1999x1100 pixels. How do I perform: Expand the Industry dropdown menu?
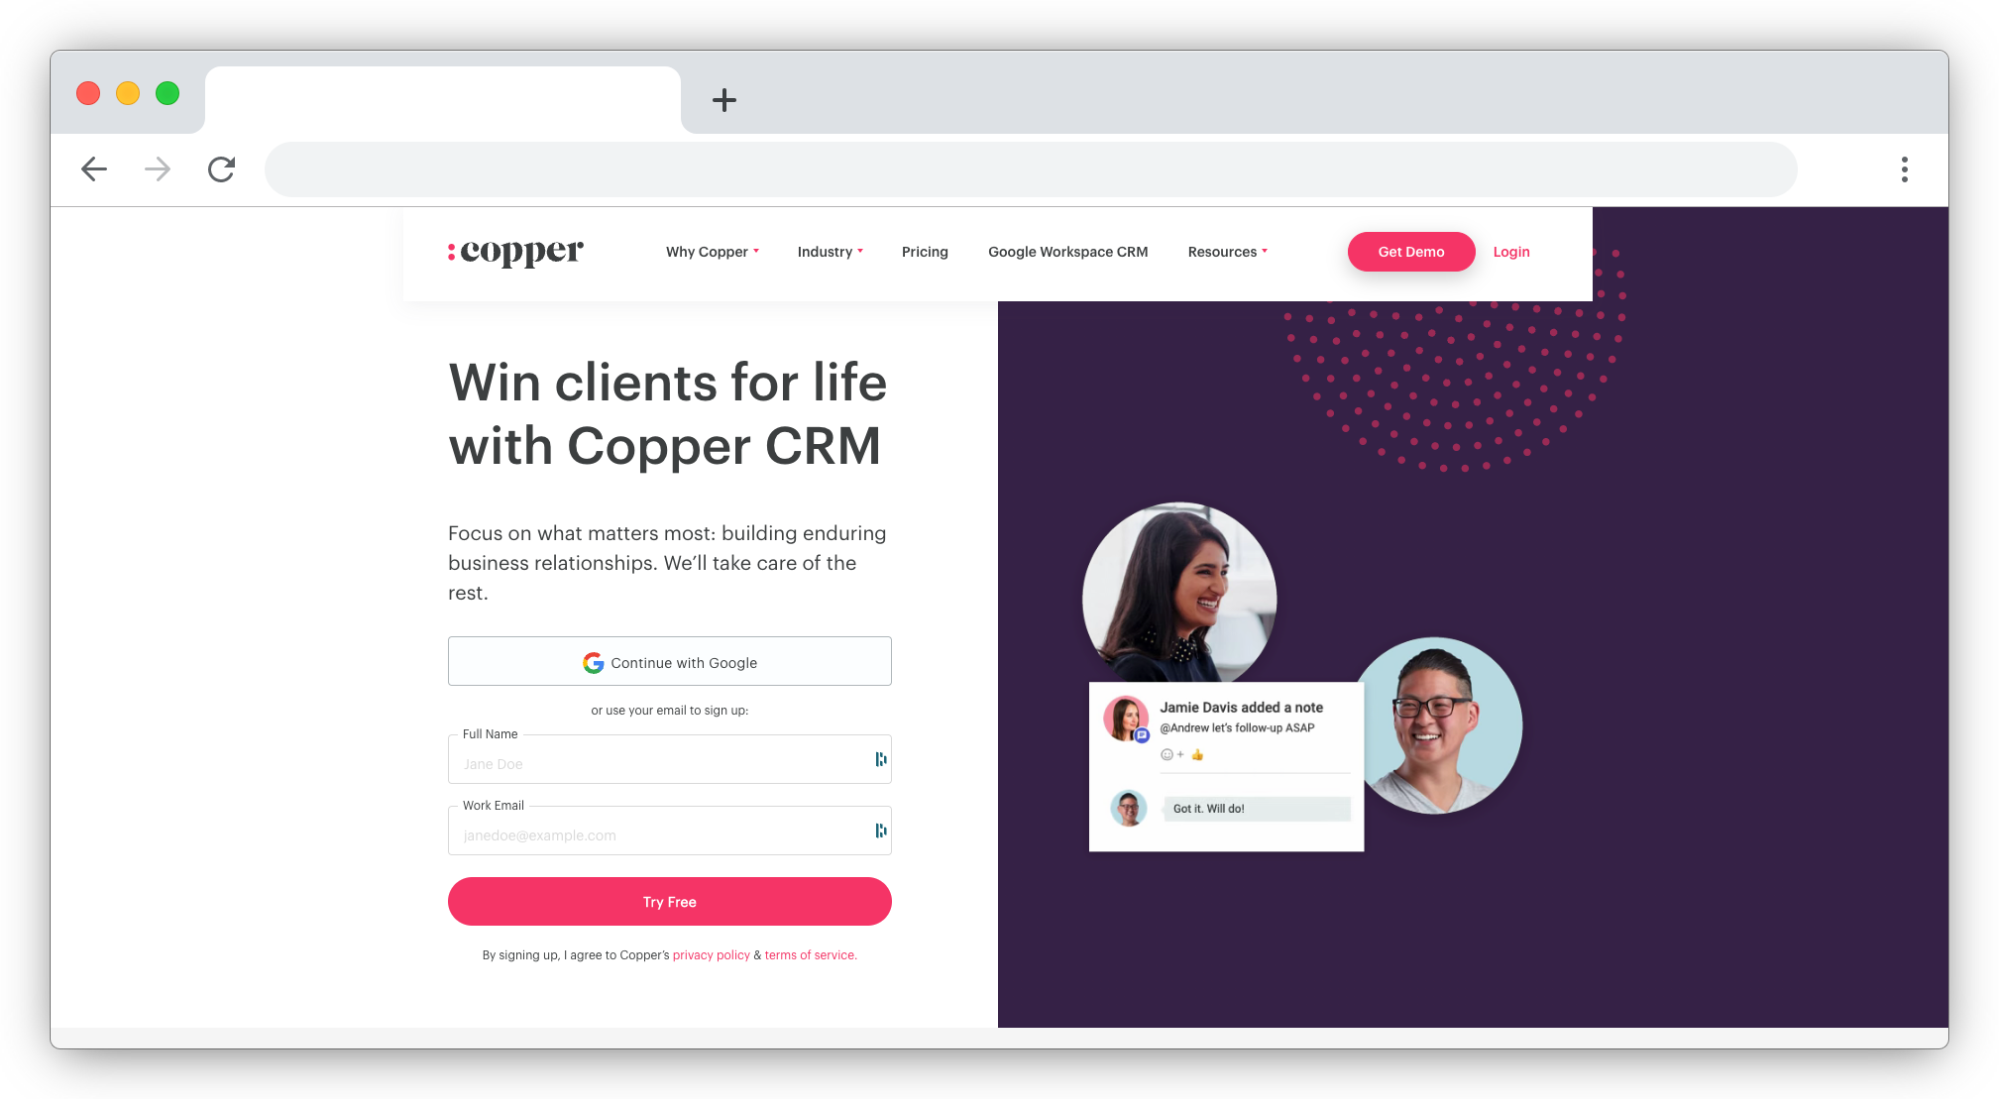(x=829, y=252)
